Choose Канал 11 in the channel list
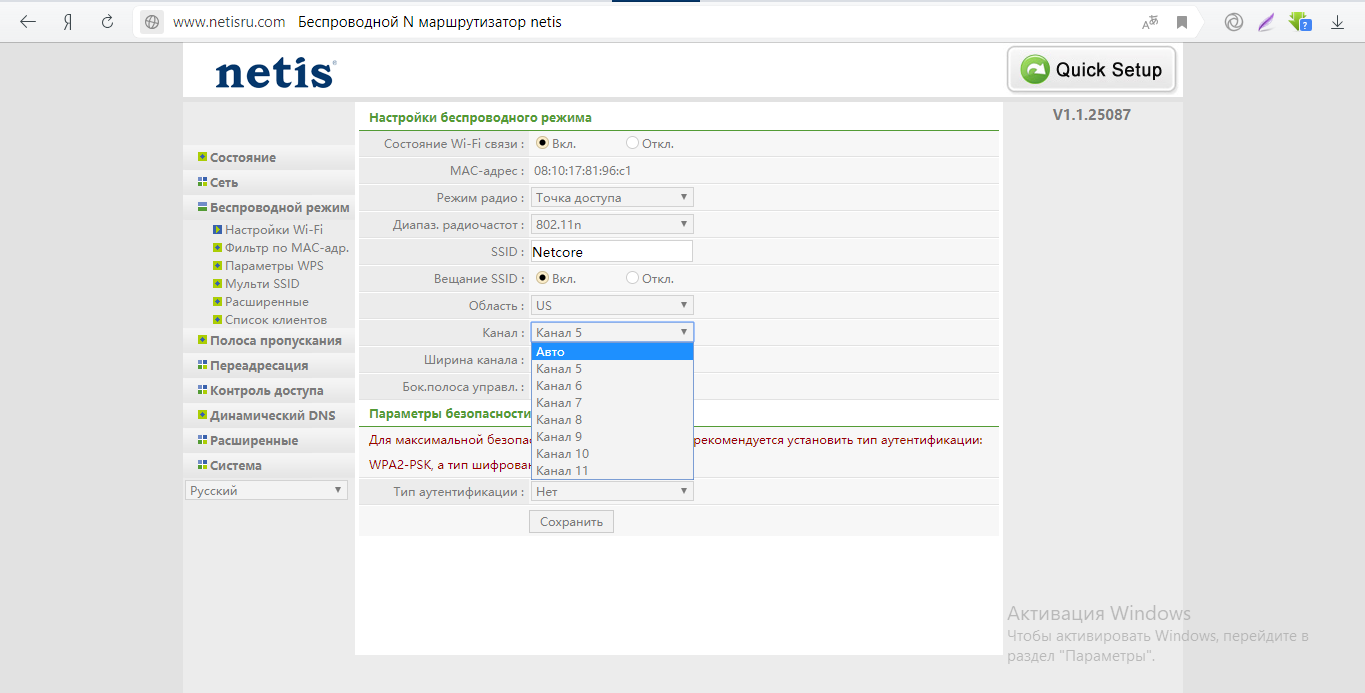Image resolution: width=1365 pixels, height=693 pixels. click(612, 471)
